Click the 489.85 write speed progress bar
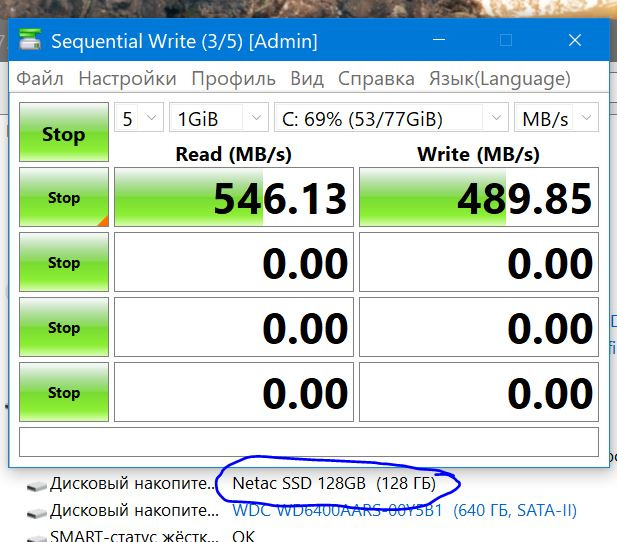Viewport: 617px width, 542px height. pos(478,198)
